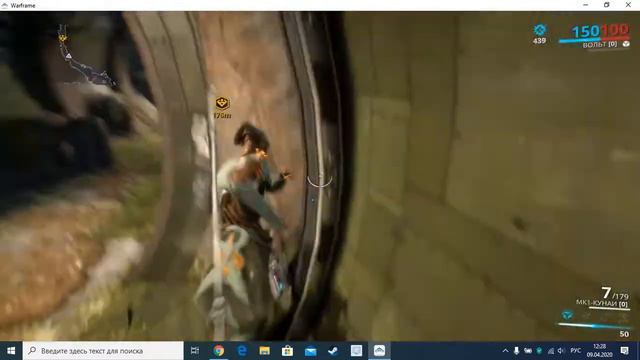Click the Warframe logo in the title bar
Viewport: 640px width, 360px height.
point(5,5)
